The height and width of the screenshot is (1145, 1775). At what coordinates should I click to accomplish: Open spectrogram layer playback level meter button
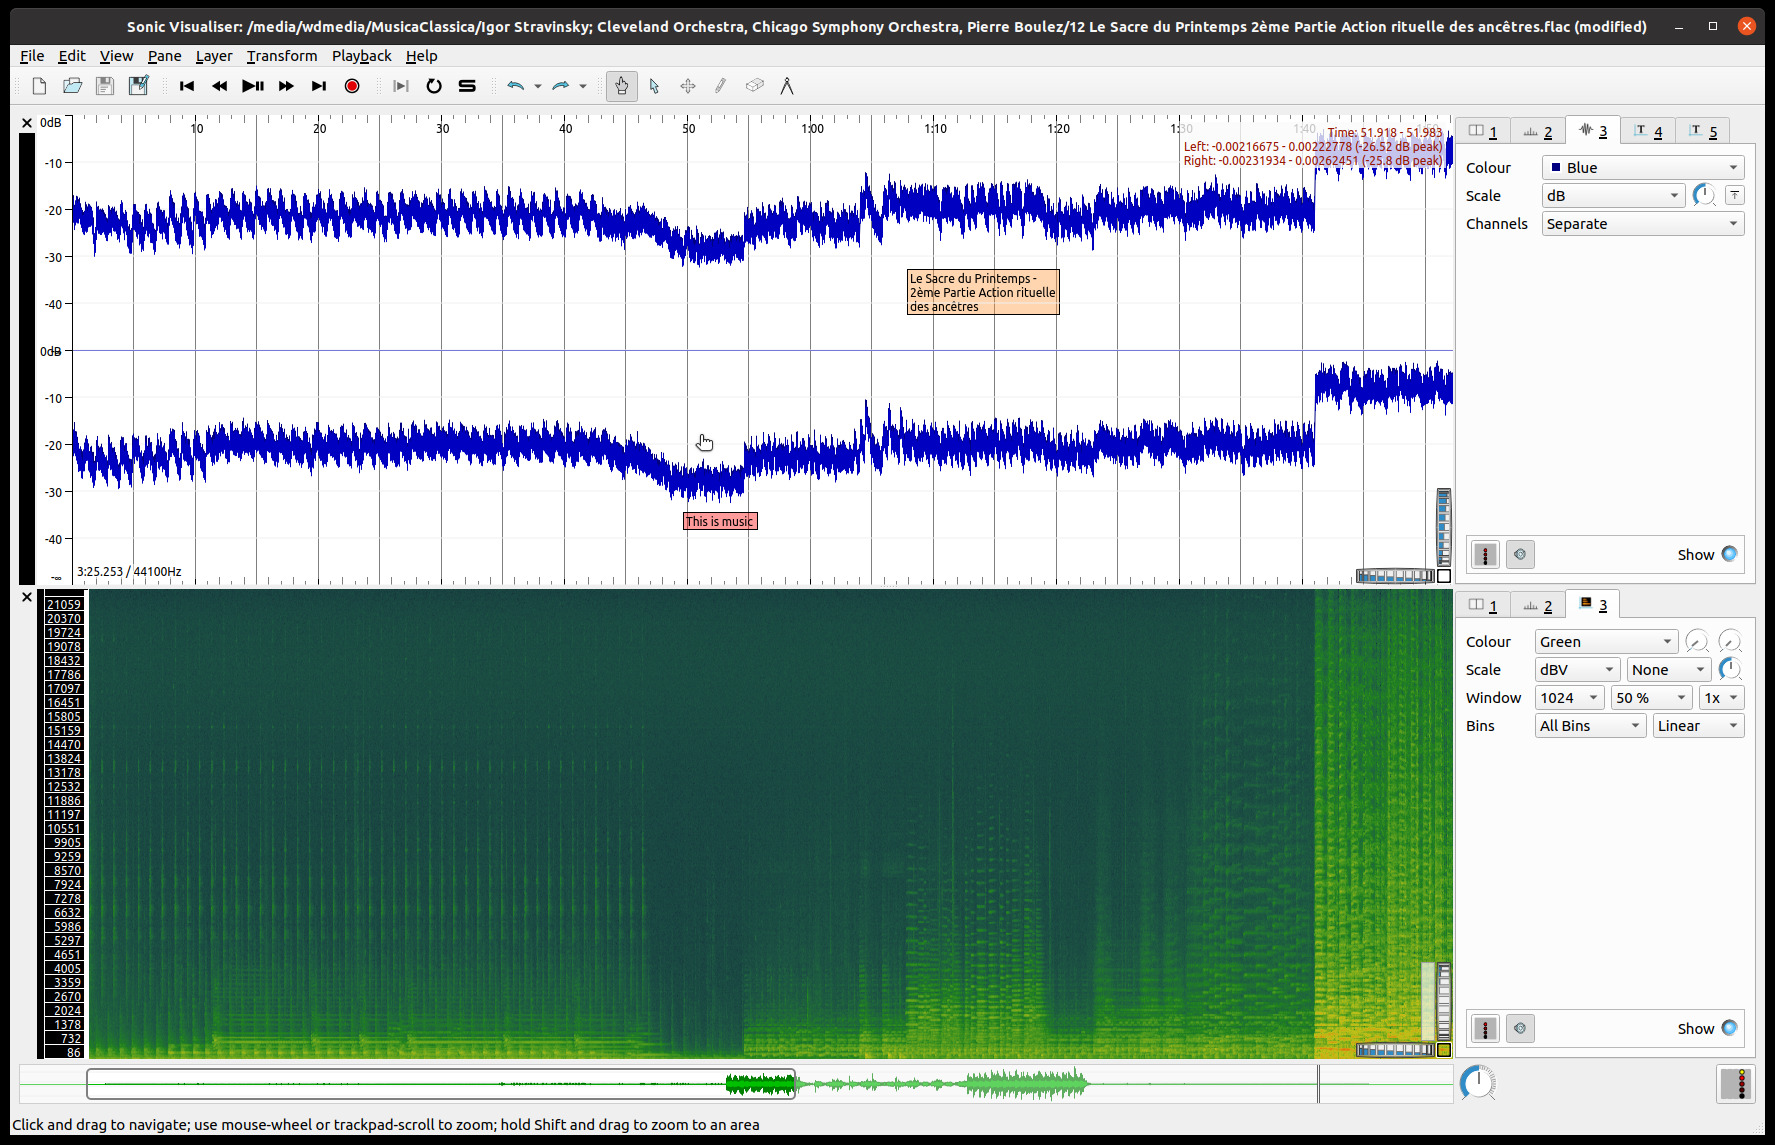[1486, 1028]
